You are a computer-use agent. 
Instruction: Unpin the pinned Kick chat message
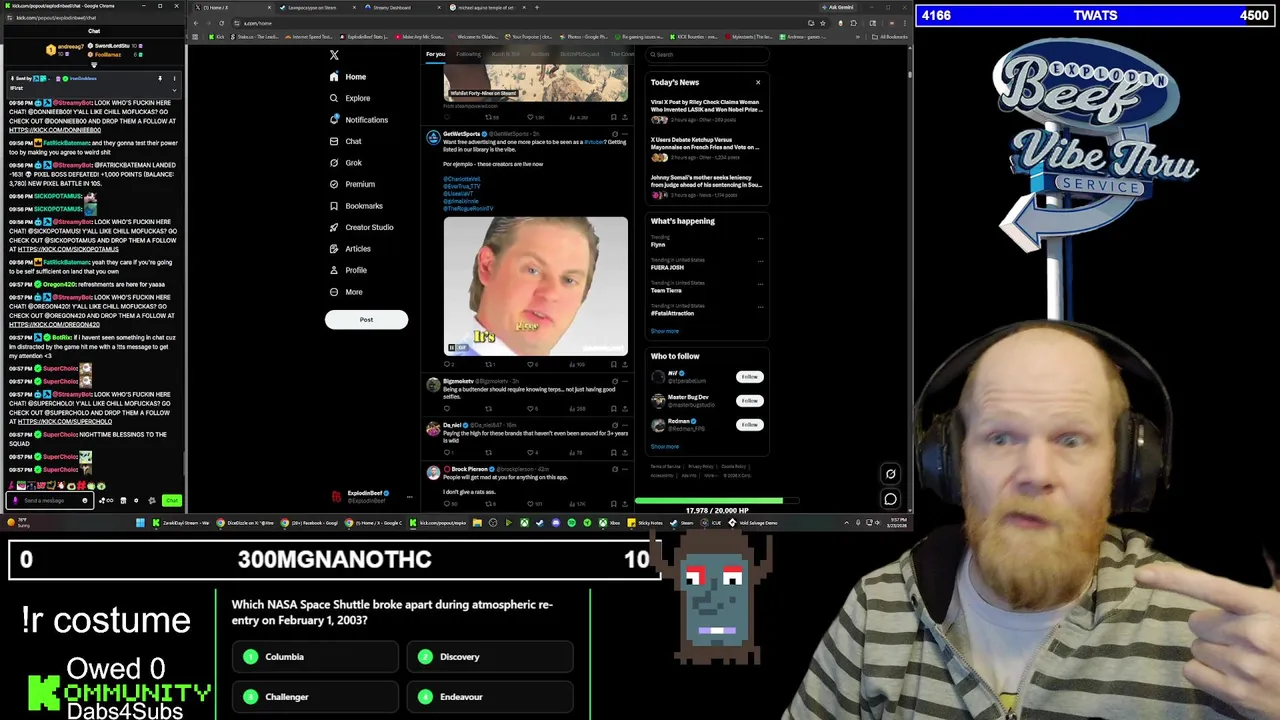[160, 78]
